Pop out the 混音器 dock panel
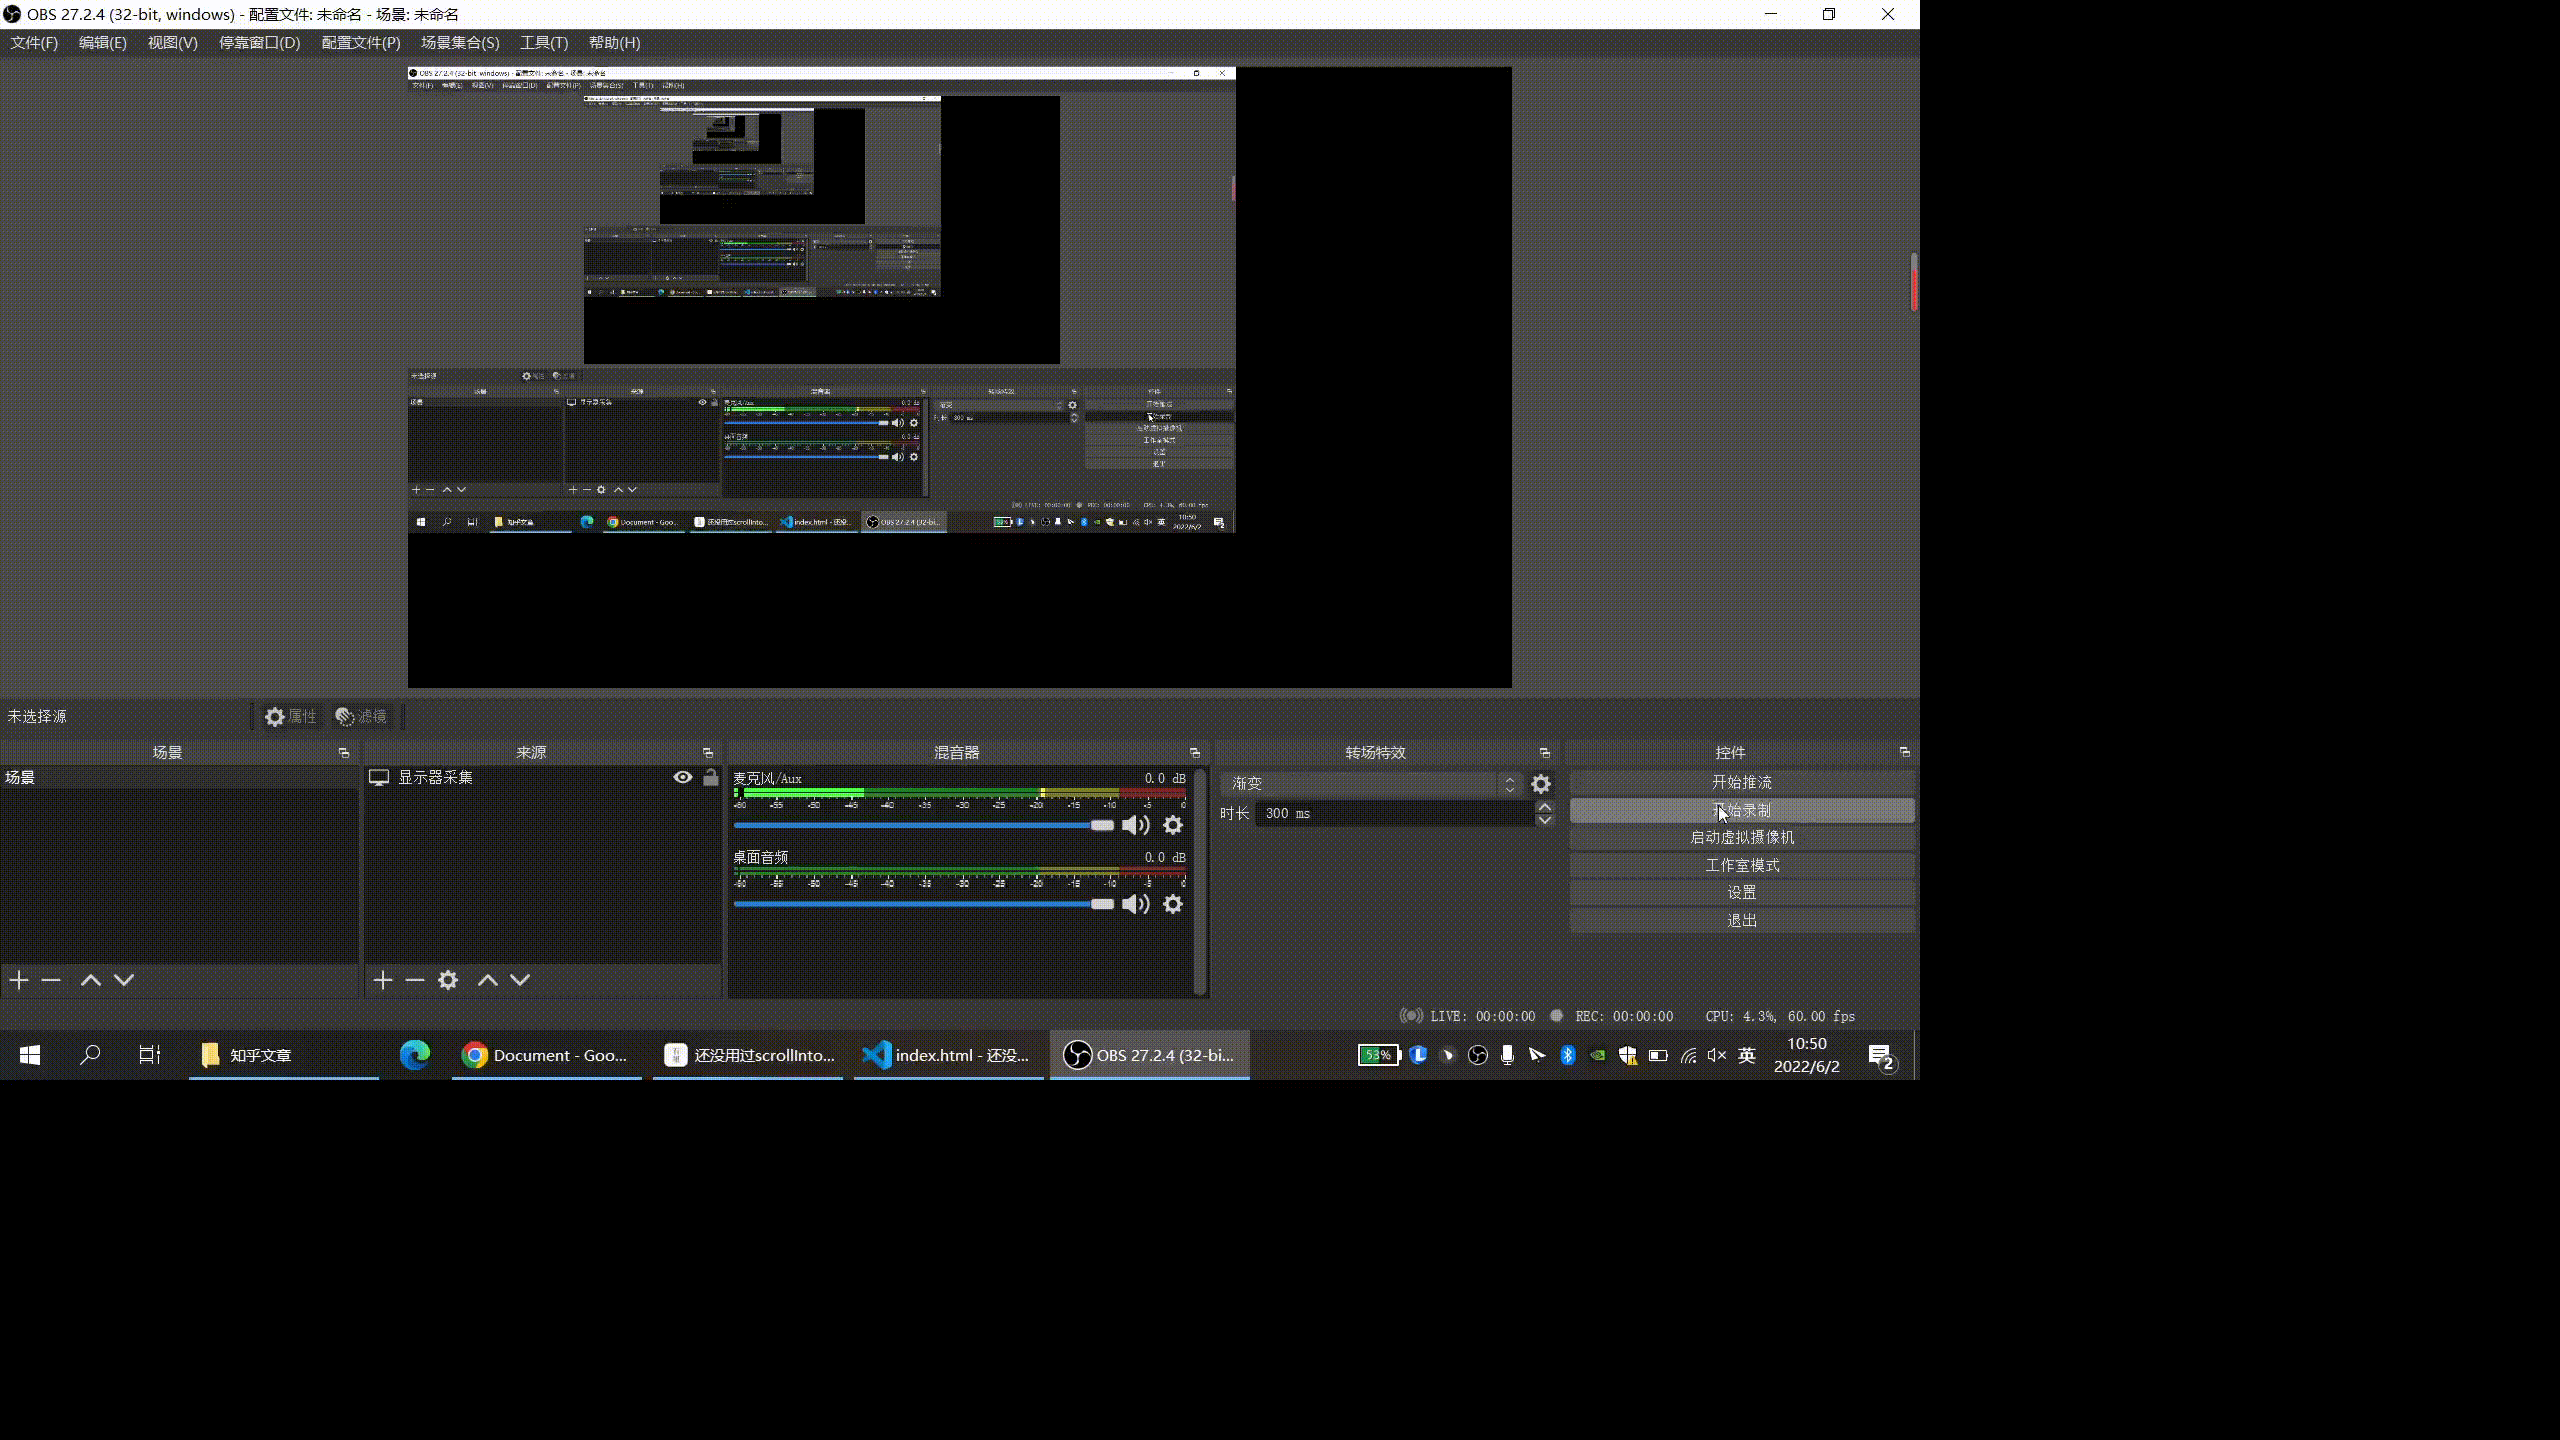This screenshot has width=2560, height=1440. click(x=1194, y=752)
